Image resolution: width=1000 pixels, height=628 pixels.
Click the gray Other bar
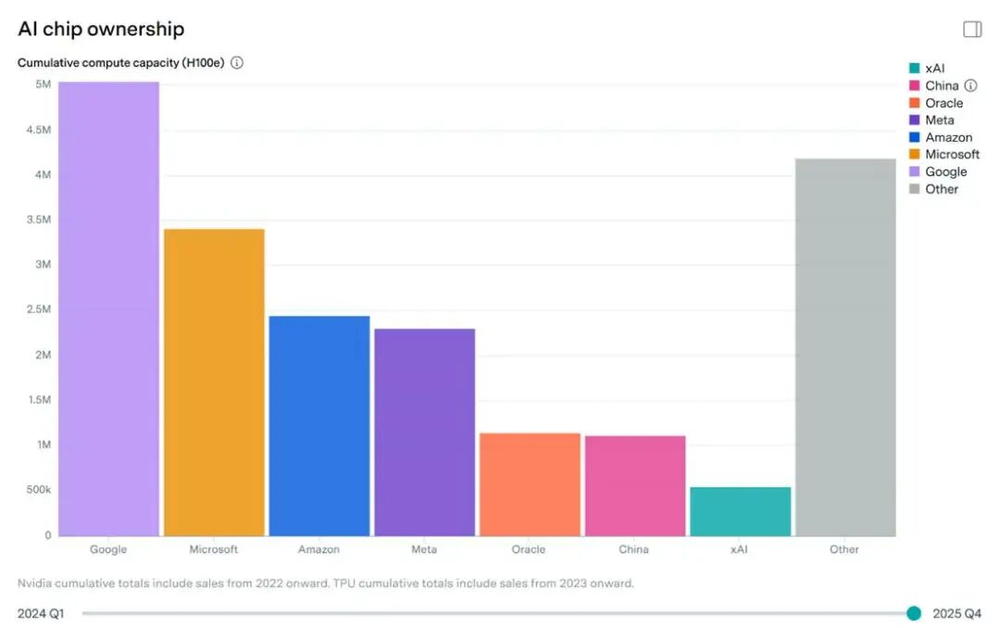pyautogui.click(x=845, y=347)
